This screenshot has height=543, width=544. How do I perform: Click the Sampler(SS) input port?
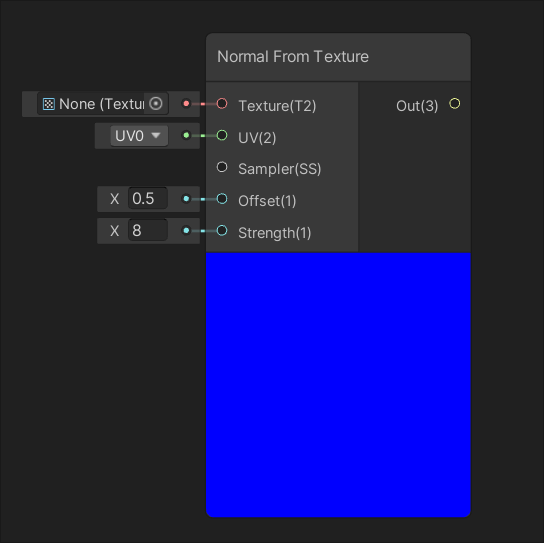(x=222, y=167)
